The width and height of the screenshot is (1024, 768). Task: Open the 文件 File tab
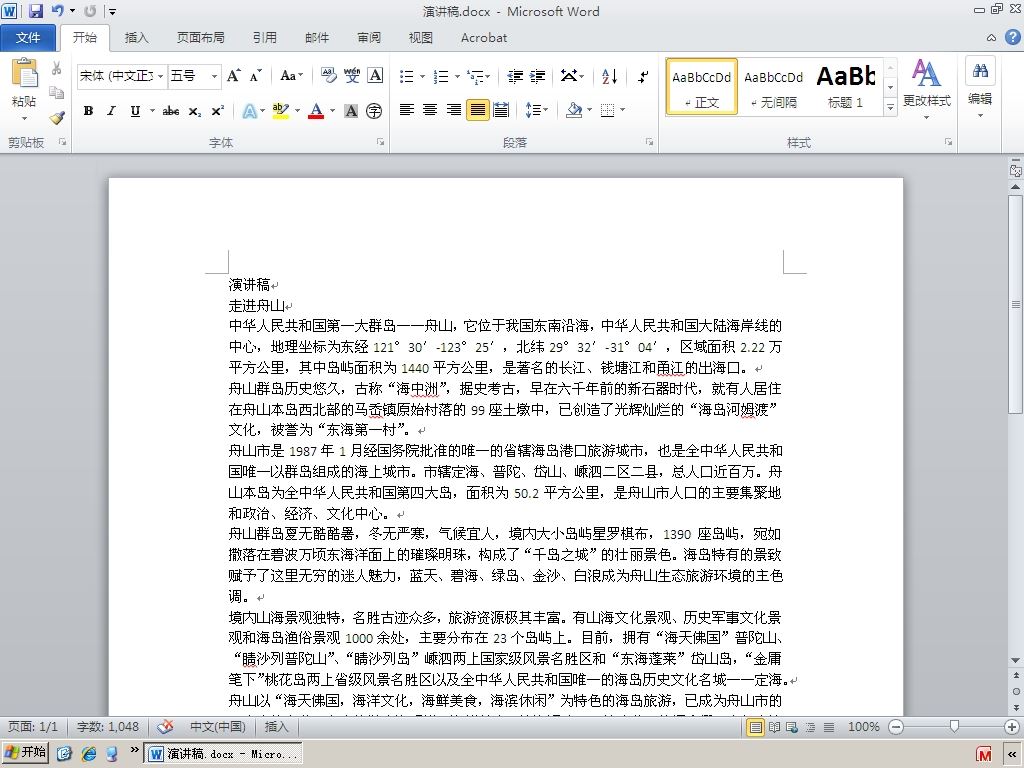click(27, 38)
